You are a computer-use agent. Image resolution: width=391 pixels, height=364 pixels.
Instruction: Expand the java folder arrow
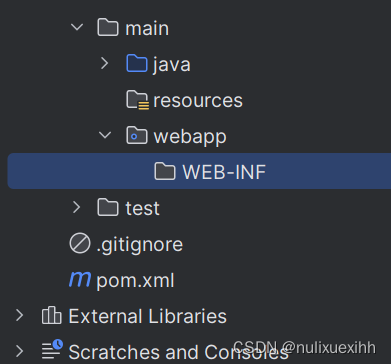(104, 63)
